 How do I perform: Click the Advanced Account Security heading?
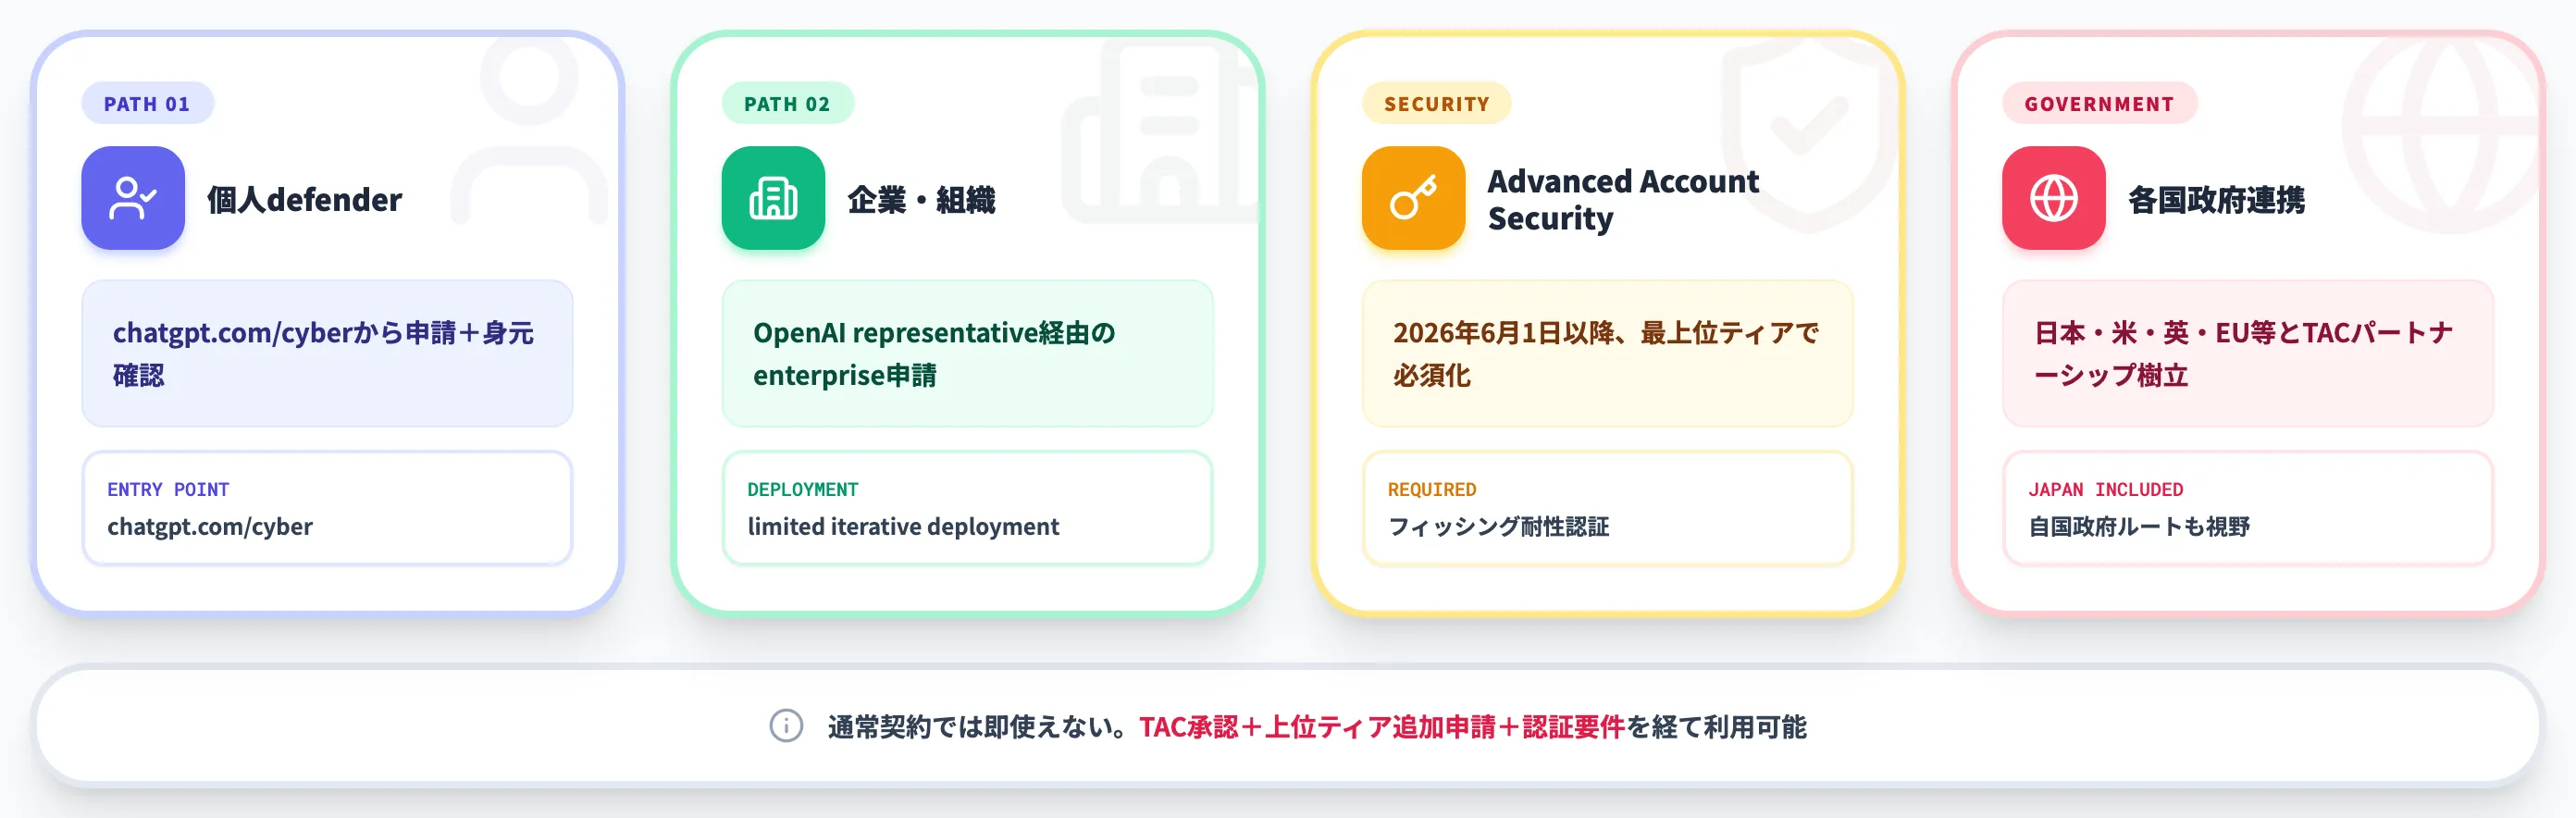point(1623,199)
